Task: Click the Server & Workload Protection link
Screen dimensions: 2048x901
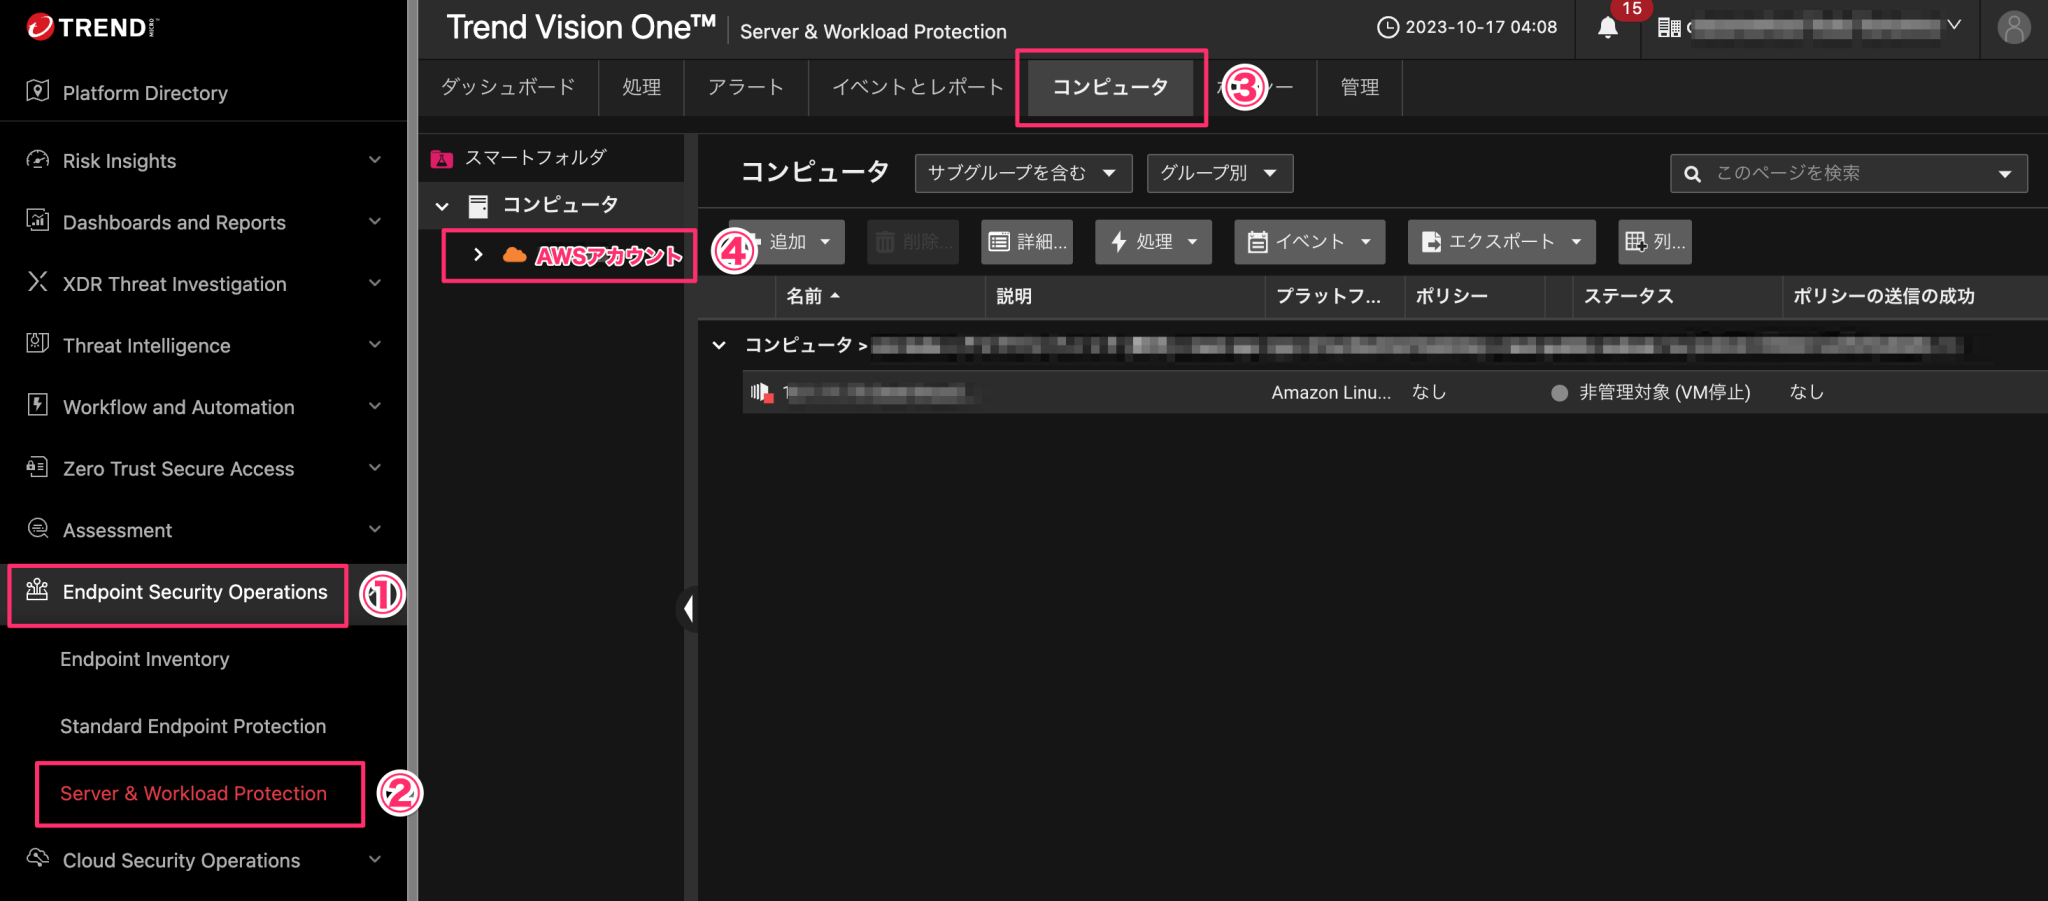Action: 193,793
